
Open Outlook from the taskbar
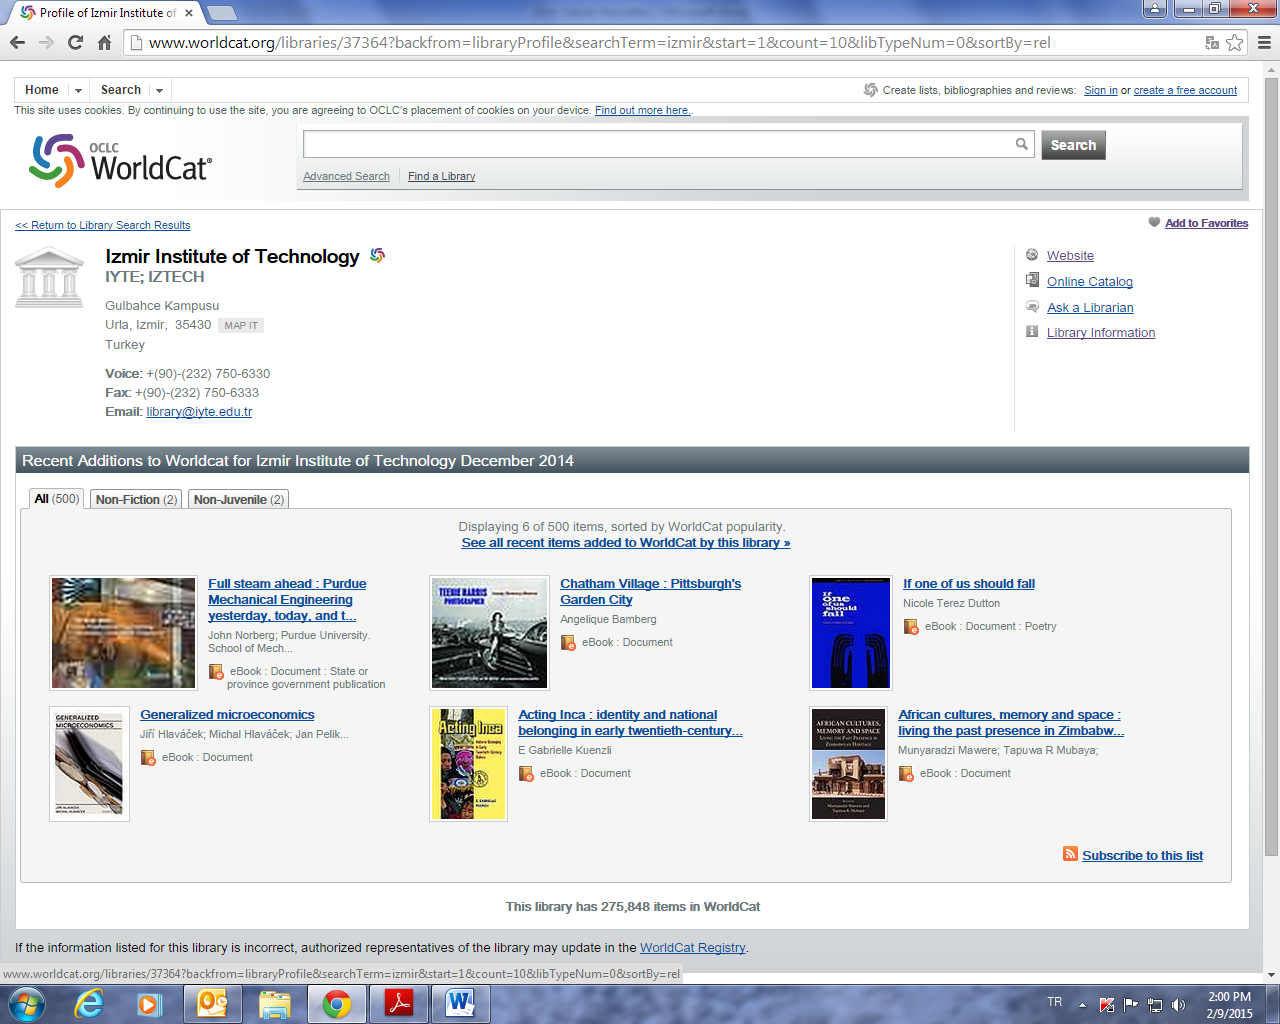click(212, 1003)
